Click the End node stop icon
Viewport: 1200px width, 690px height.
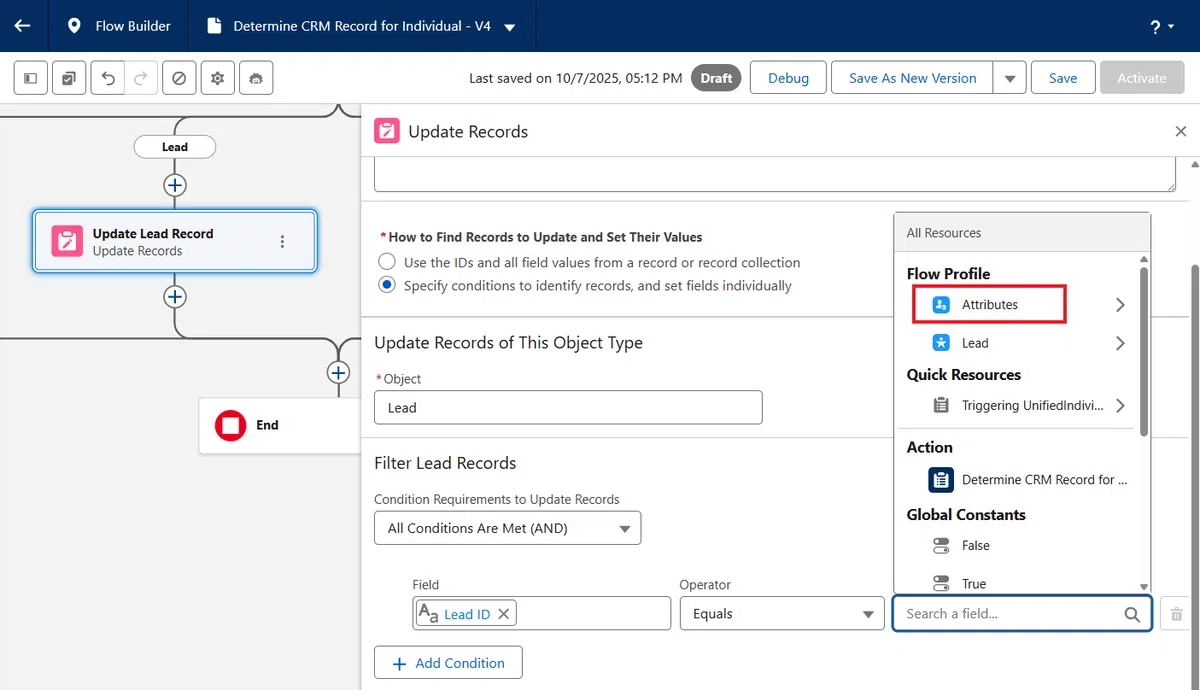click(x=231, y=425)
